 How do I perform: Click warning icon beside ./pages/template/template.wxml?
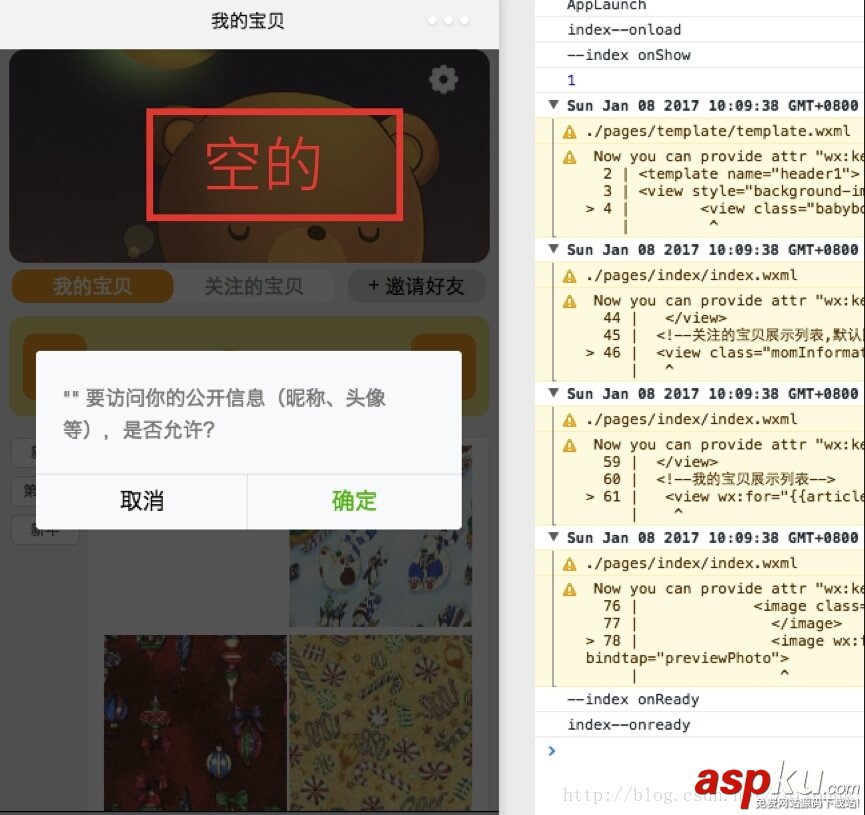(569, 132)
